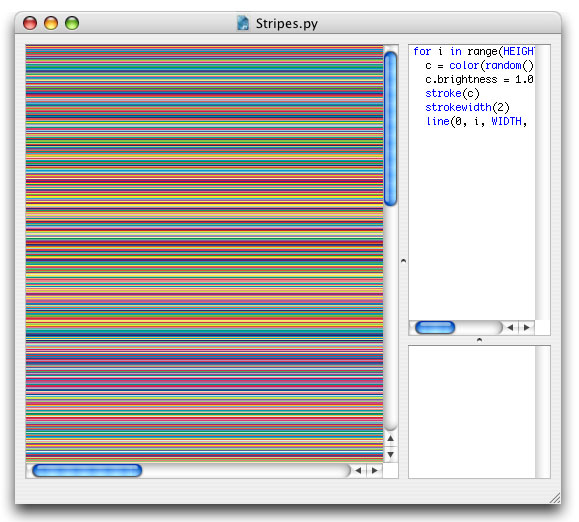Click the empty canvas vertical scrollbar track
The width and height of the screenshot is (579, 522).
tap(391, 317)
